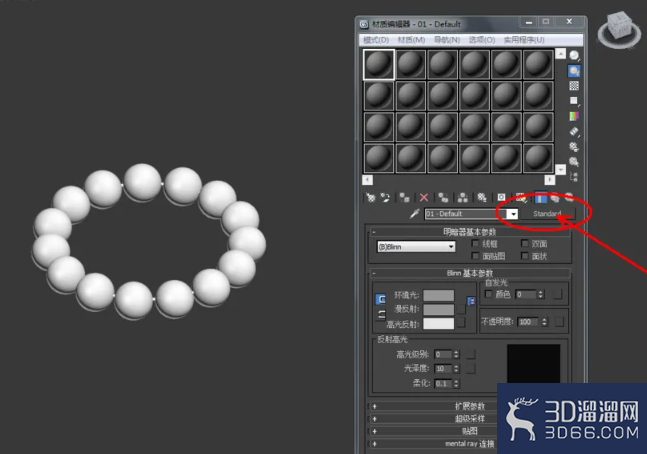Select the first material sample slot

click(x=379, y=64)
